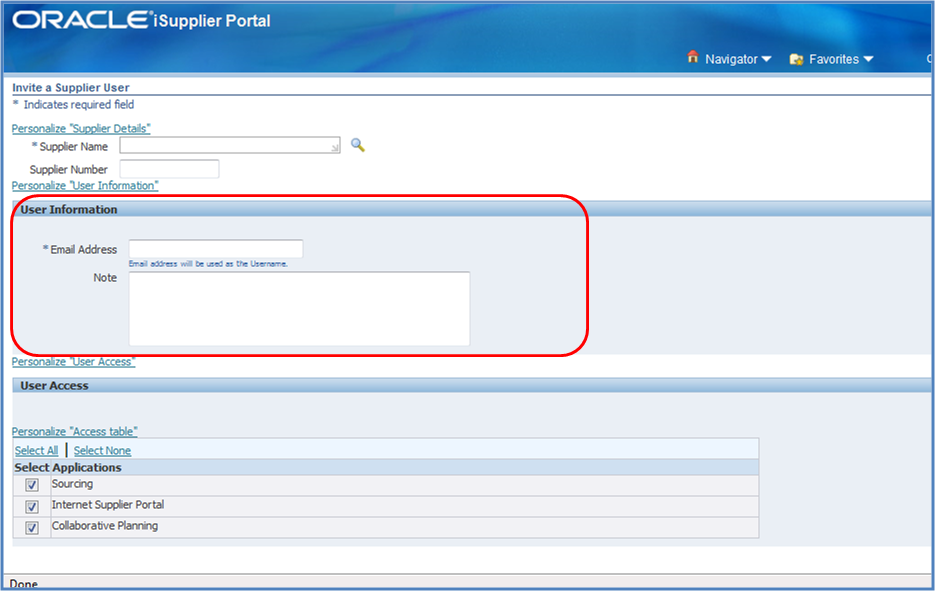Viewport: 935px width, 591px height.
Task: Uncheck the Internet Supplier Portal checkbox
Action: pyautogui.click(x=32, y=506)
